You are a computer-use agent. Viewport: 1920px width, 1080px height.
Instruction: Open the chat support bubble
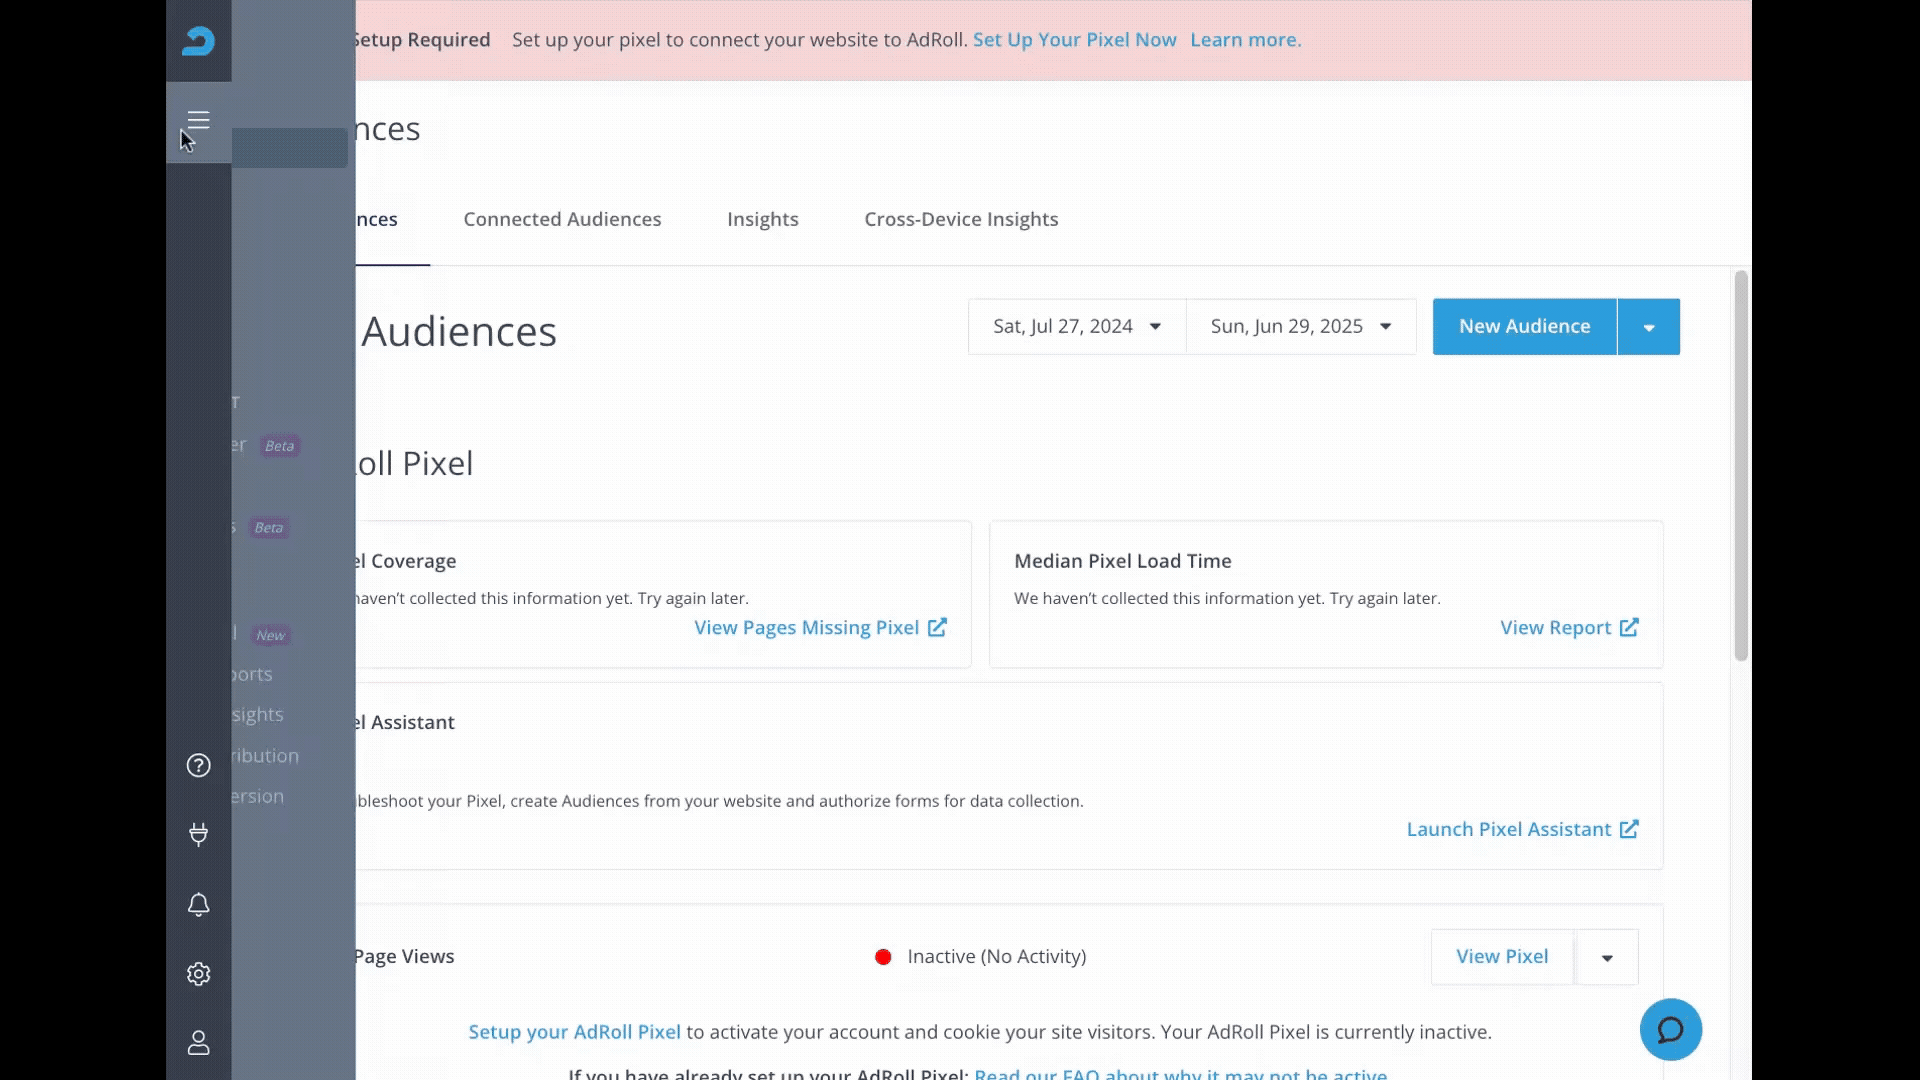pyautogui.click(x=1670, y=1029)
